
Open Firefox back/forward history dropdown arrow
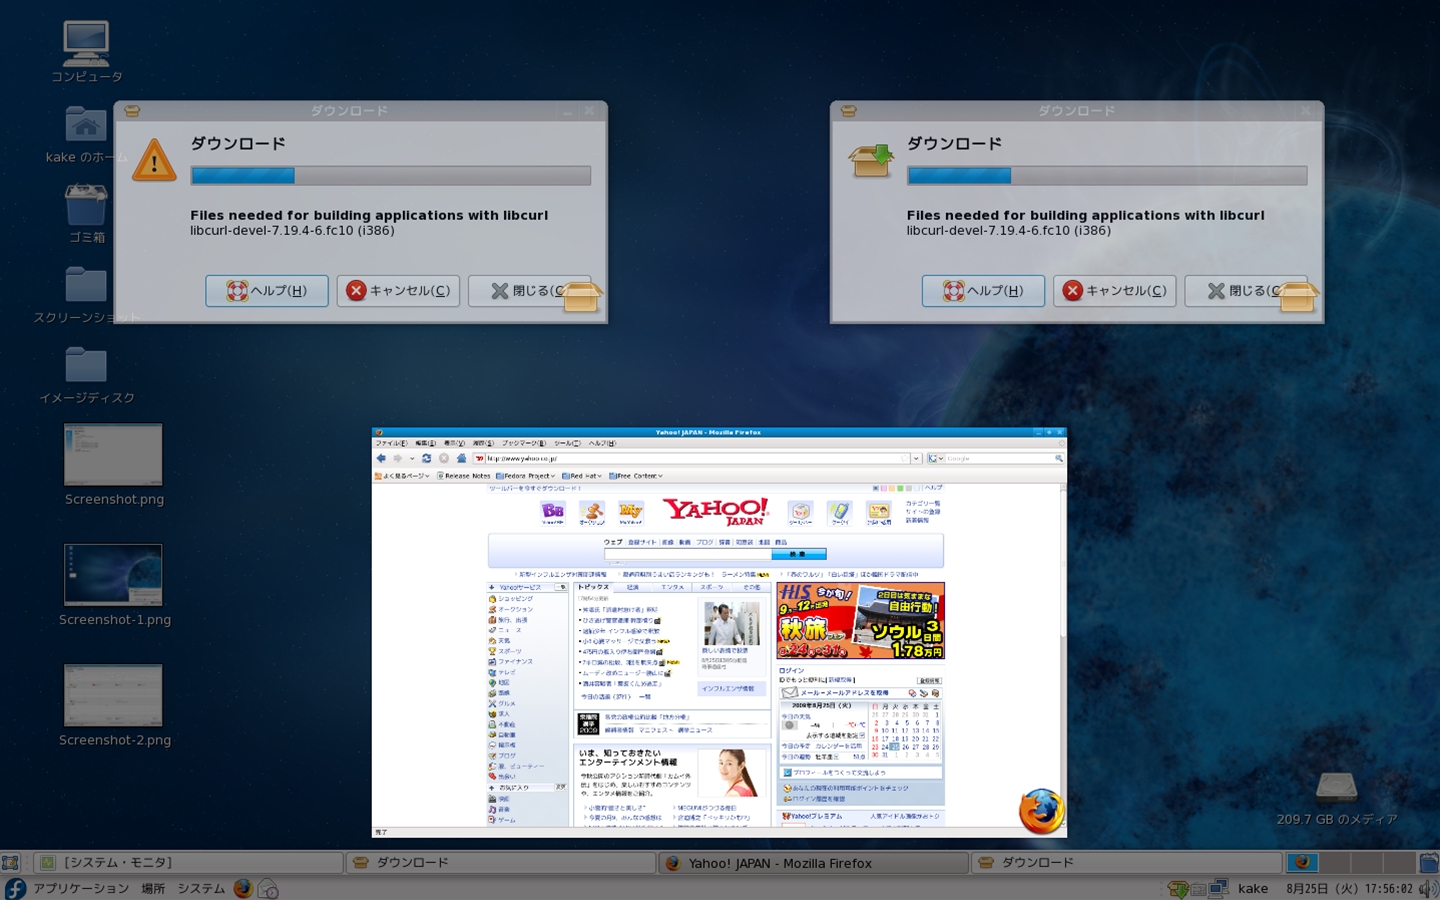[411, 458]
